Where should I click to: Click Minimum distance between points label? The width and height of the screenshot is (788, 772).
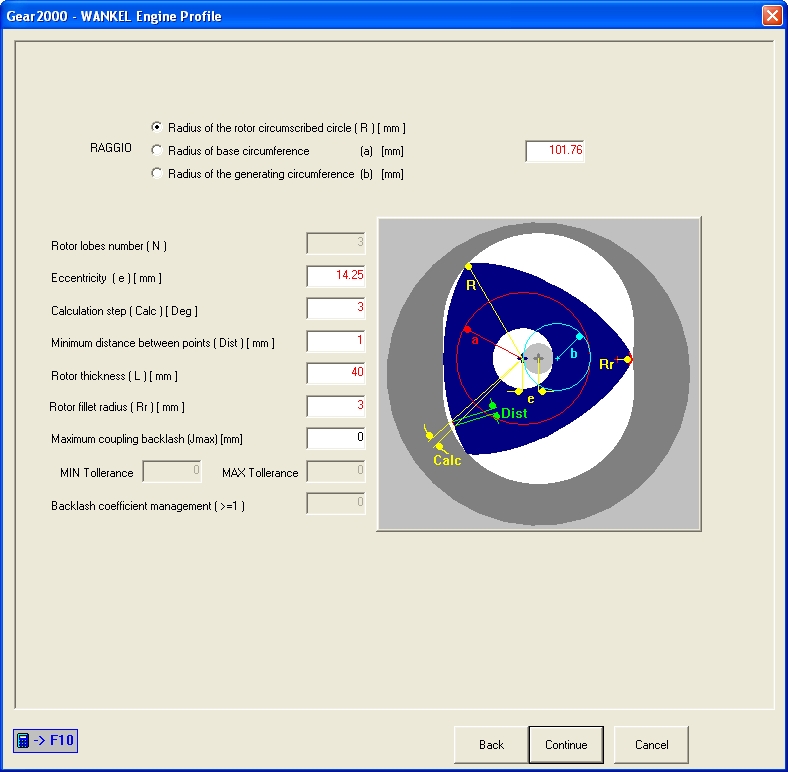pyautogui.click(x=163, y=343)
